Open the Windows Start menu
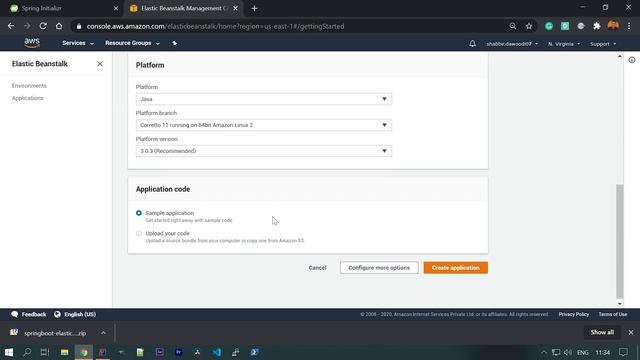The width and height of the screenshot is (640, 360). pyautogui.click(x=9, y=352)
